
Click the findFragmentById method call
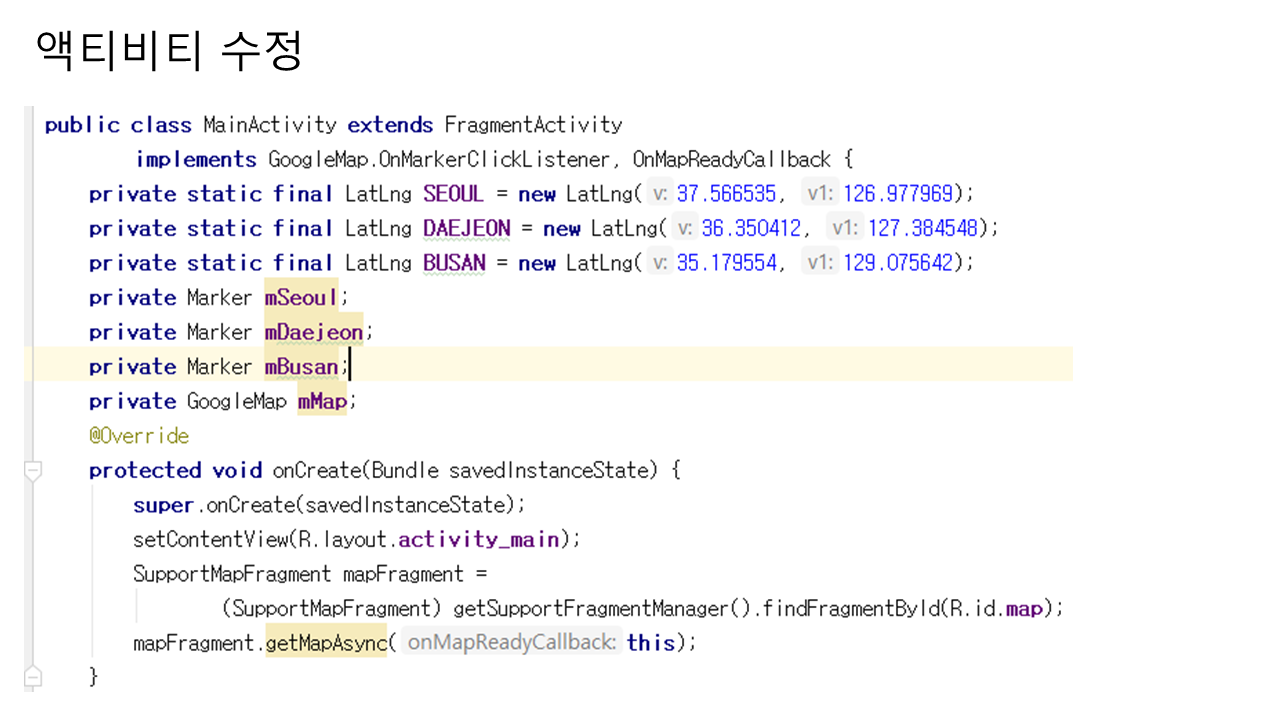pos(850,608)
